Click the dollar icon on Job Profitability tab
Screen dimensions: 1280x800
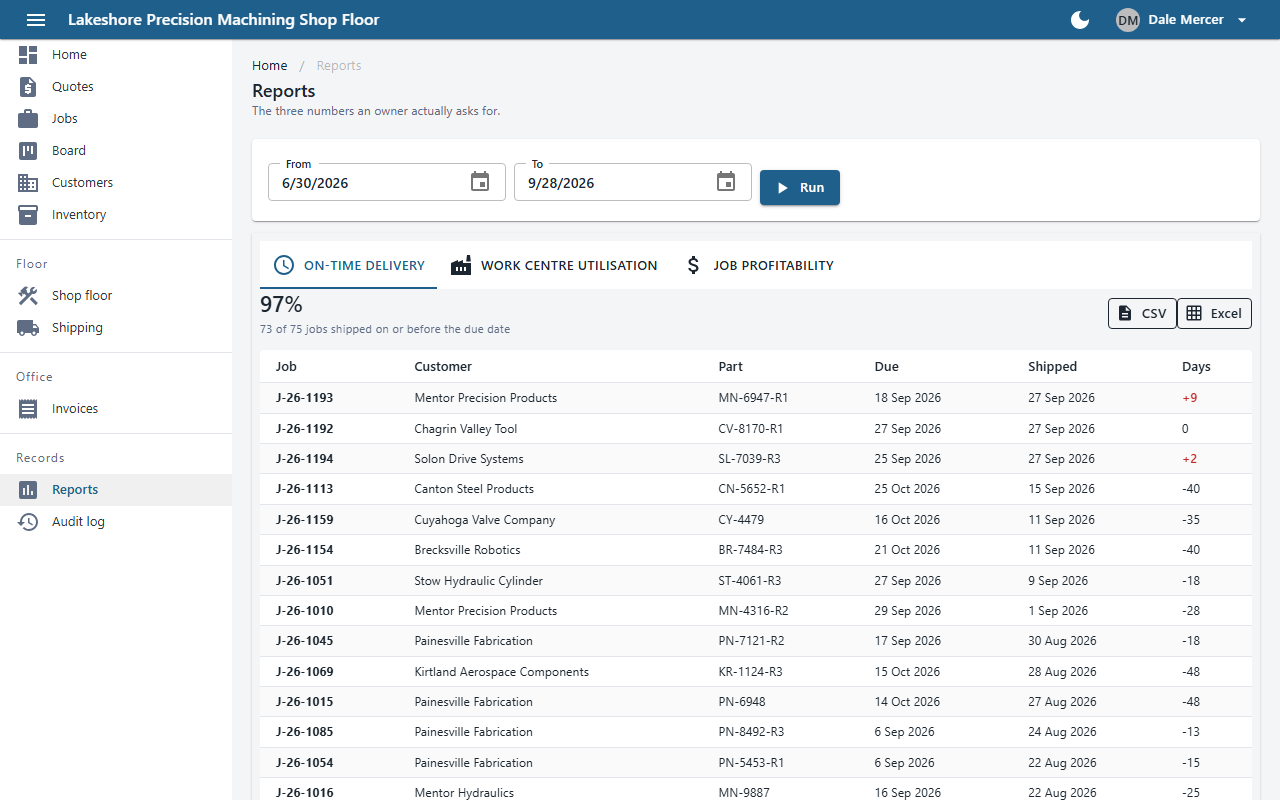[x=693, y=266]
